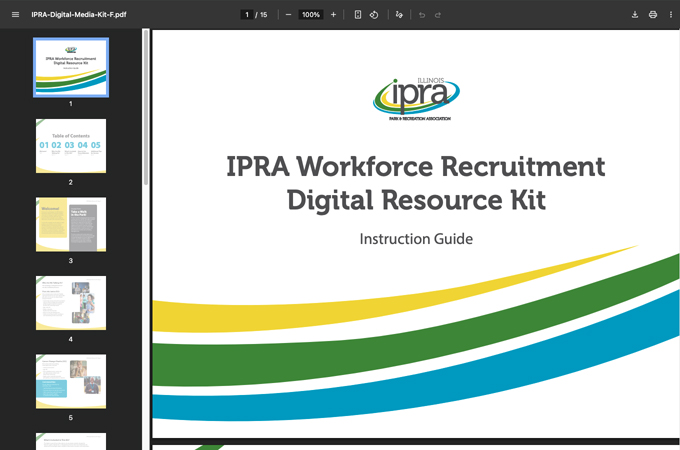Click the title IPRA Workforce Recruitment
The width and height of the screenshot is (680, 450).
415,166
